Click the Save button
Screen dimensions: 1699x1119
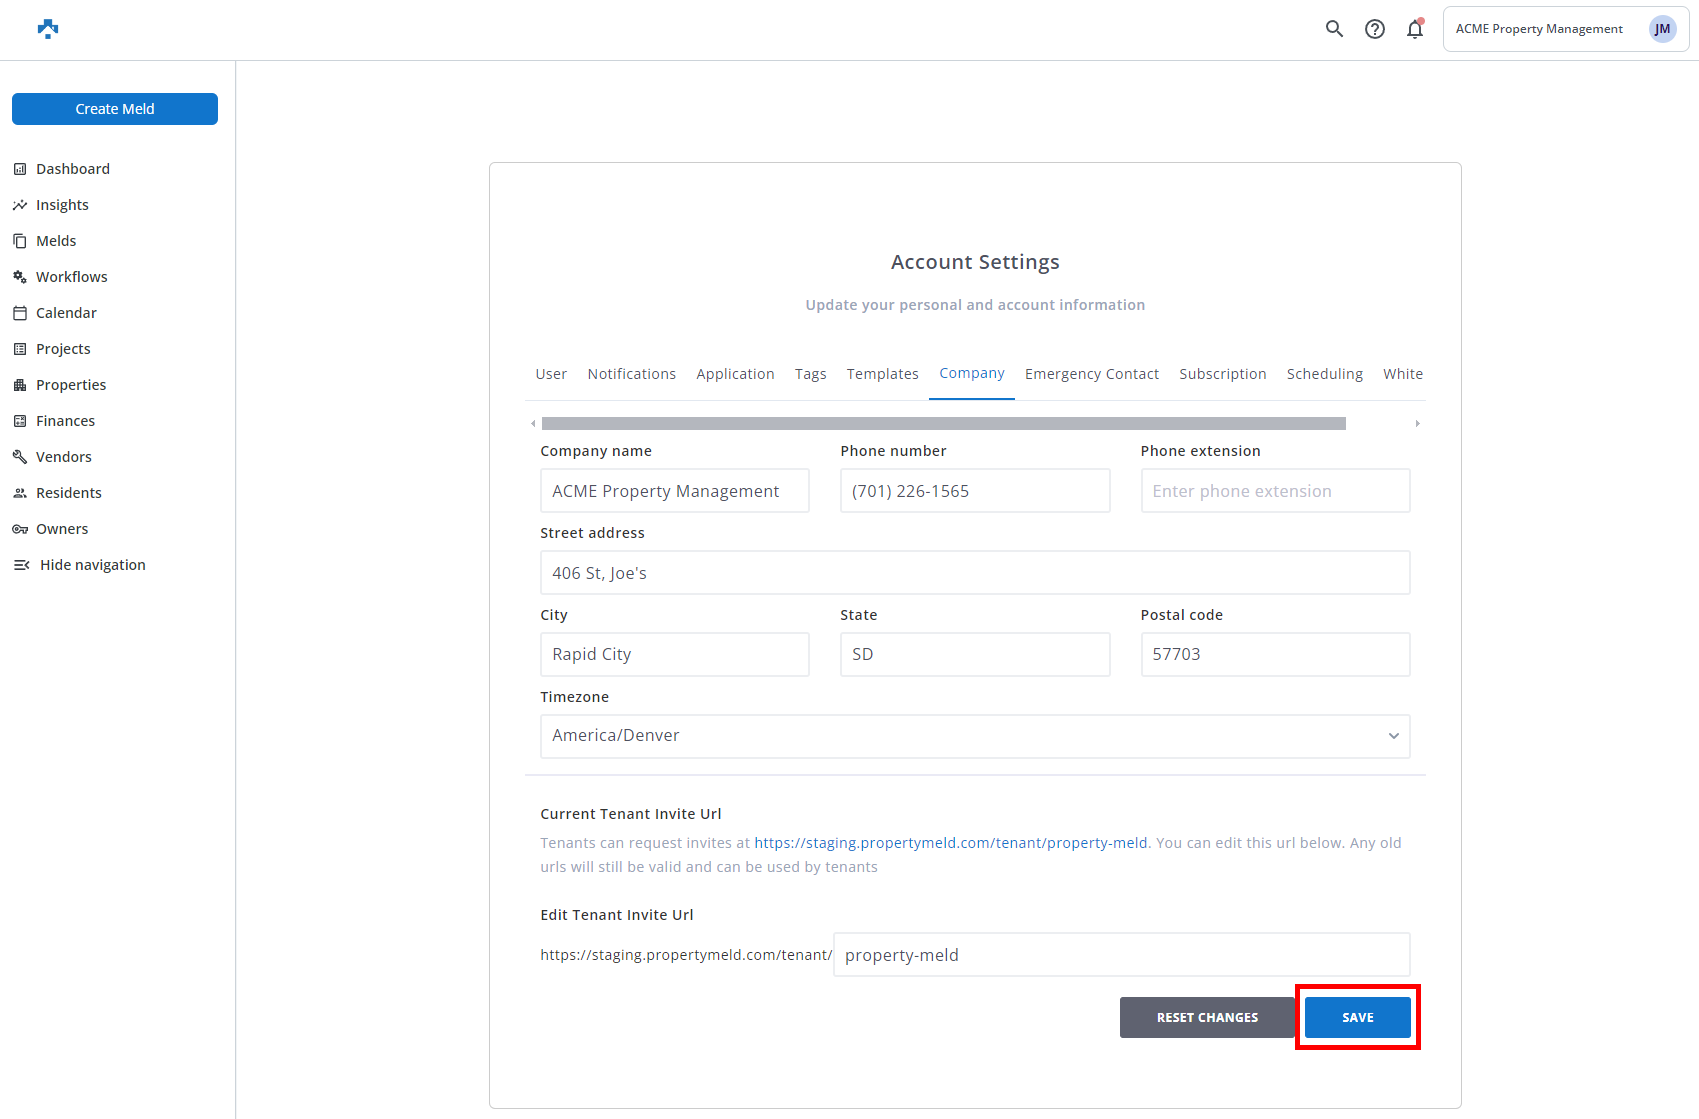coord(1357,1017)
